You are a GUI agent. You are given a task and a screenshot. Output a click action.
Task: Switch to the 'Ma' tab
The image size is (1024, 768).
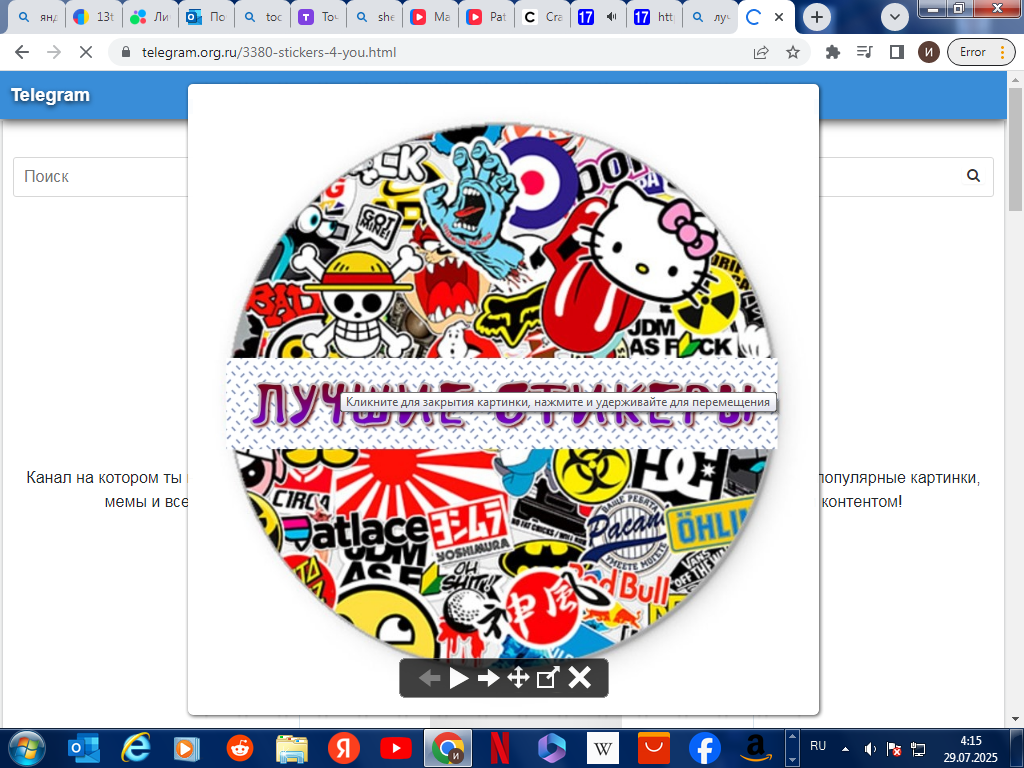point(430,17)
